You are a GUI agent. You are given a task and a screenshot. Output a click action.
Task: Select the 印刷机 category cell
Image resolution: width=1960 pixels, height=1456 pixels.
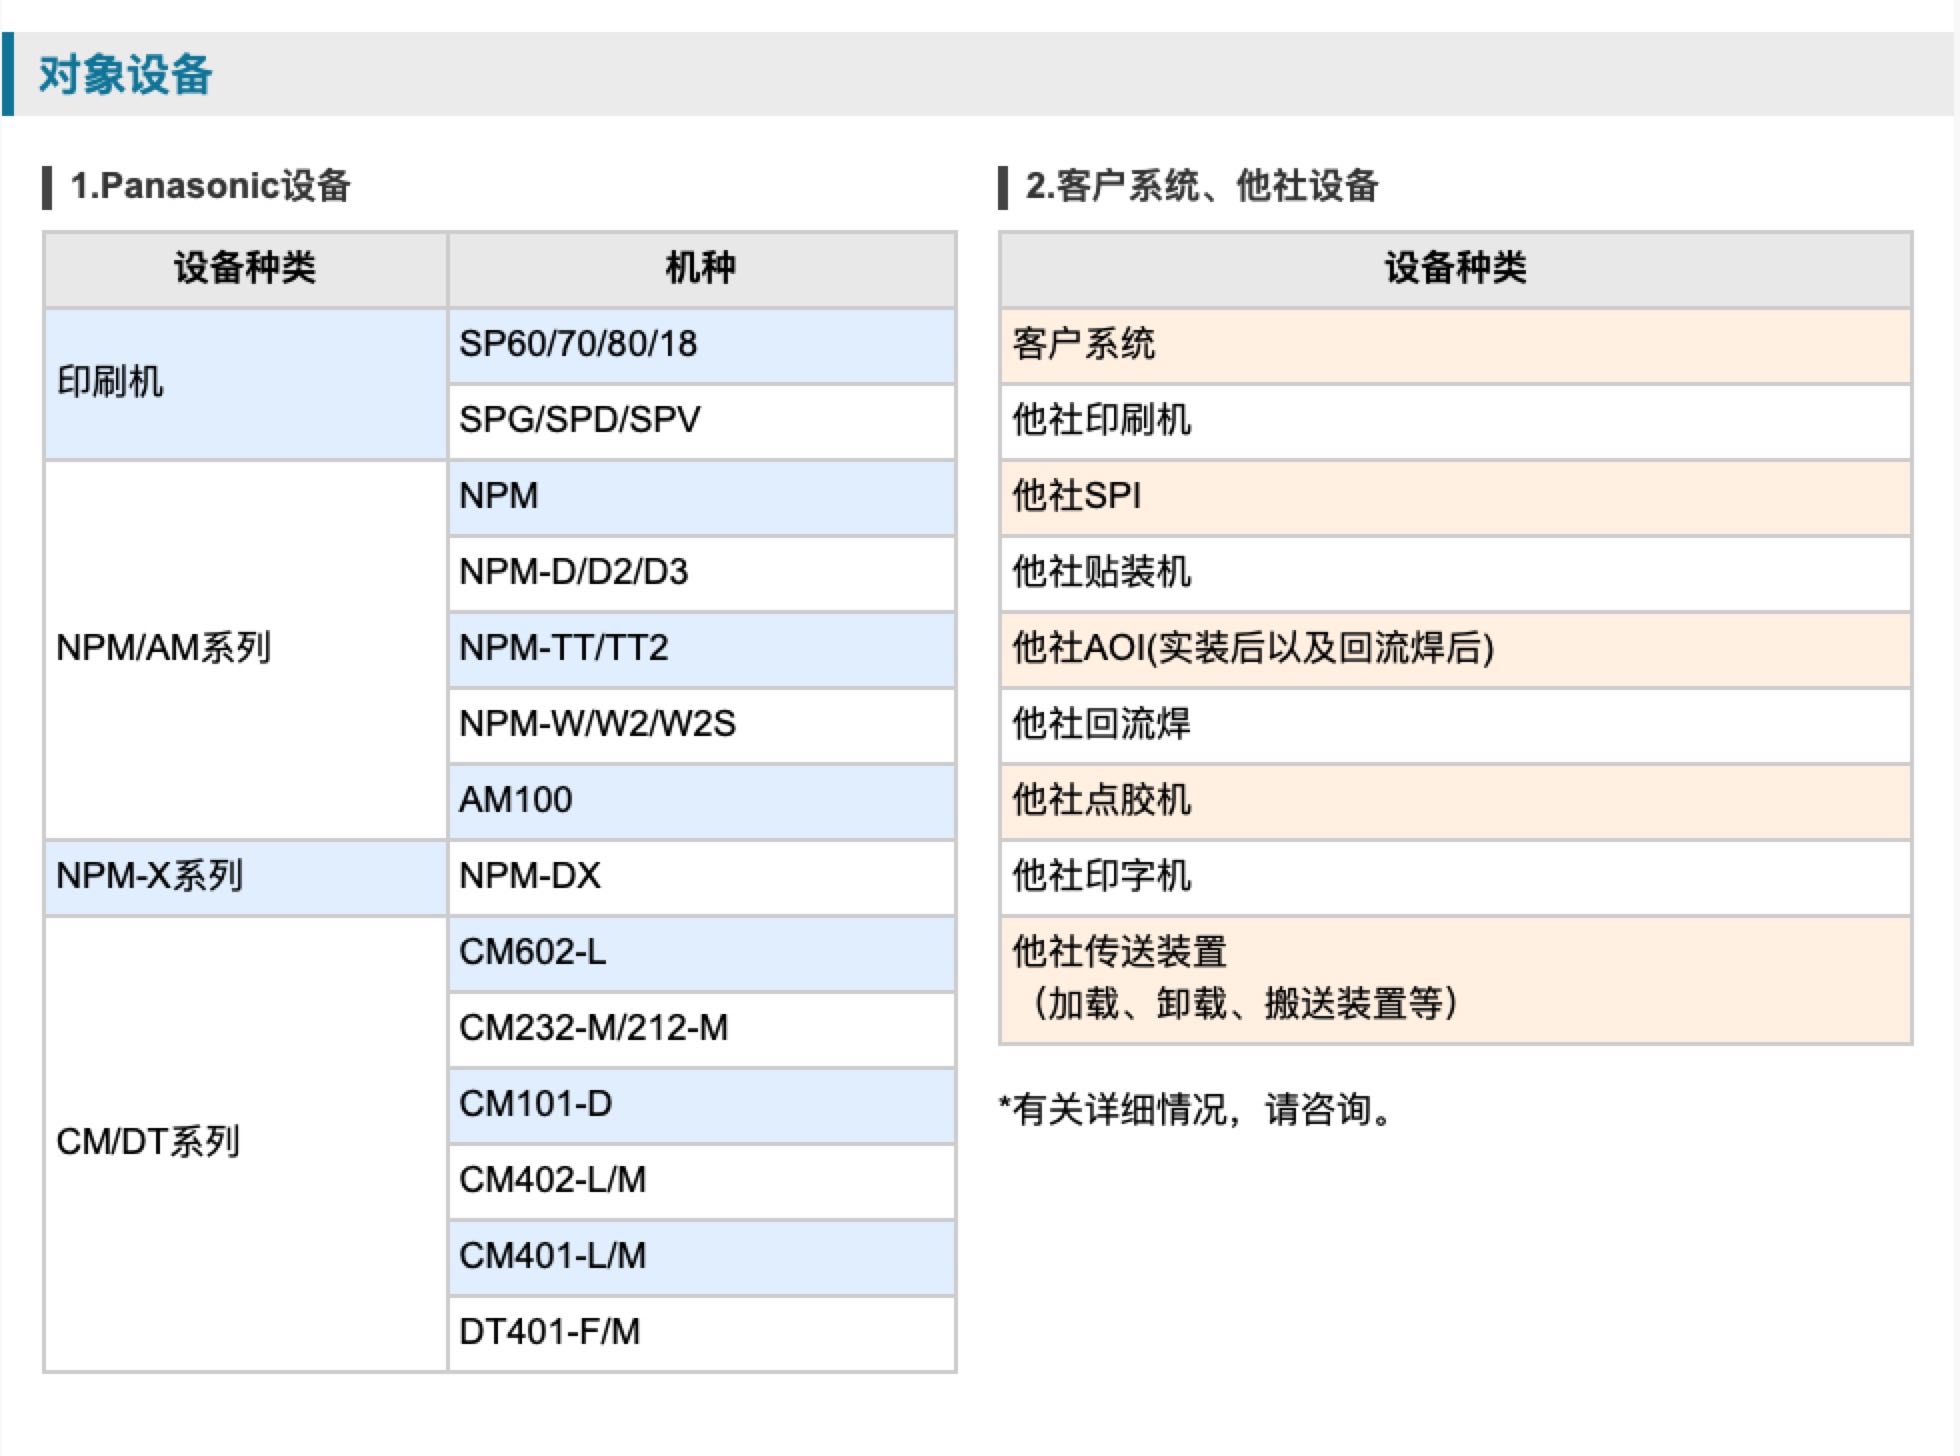tap(245, 383)
